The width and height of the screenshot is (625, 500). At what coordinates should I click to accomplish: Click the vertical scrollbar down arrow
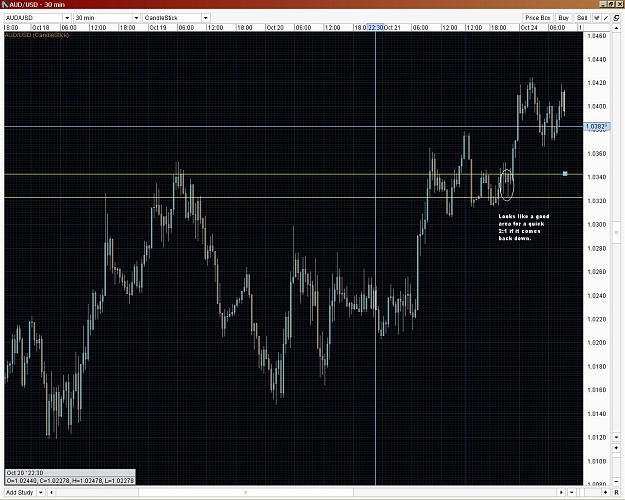(x=616, y=437)
